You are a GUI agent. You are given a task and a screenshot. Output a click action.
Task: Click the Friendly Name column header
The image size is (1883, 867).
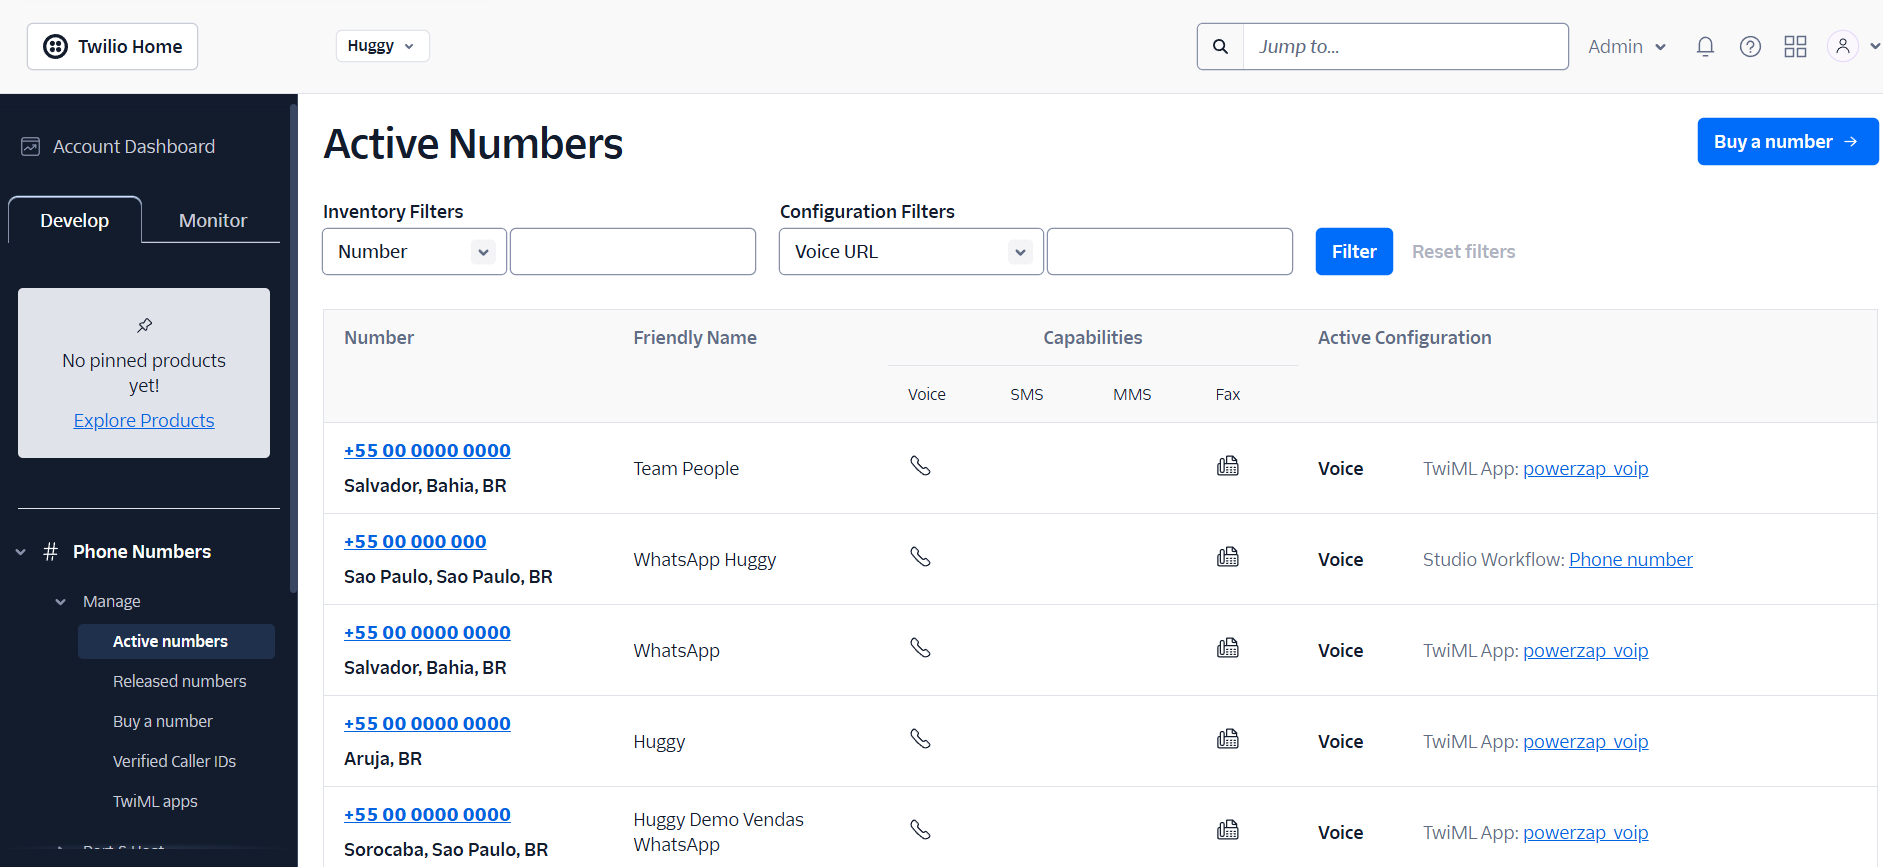click(695, 338)
